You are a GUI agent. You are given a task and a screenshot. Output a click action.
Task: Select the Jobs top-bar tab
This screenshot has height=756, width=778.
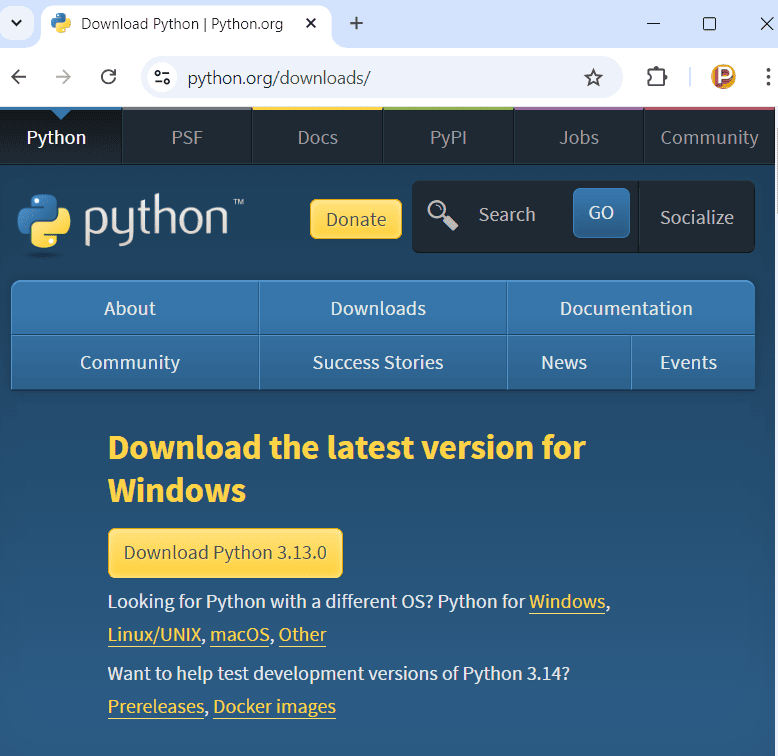coord(579,137)
